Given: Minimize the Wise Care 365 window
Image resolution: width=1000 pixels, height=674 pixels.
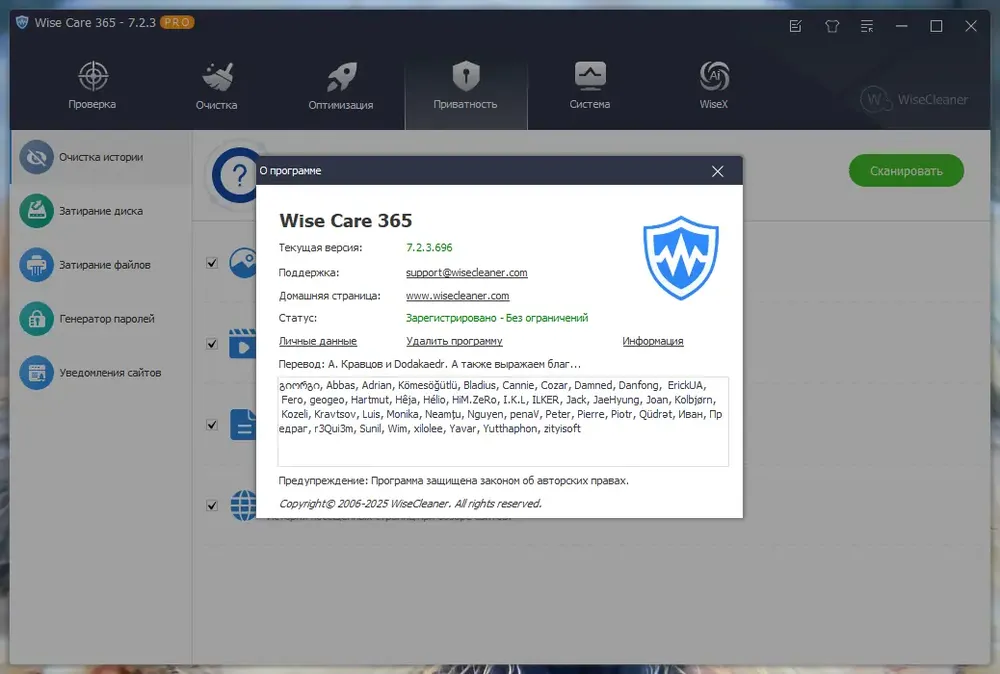Looking at the screenshot, I should tap(901, 26).
